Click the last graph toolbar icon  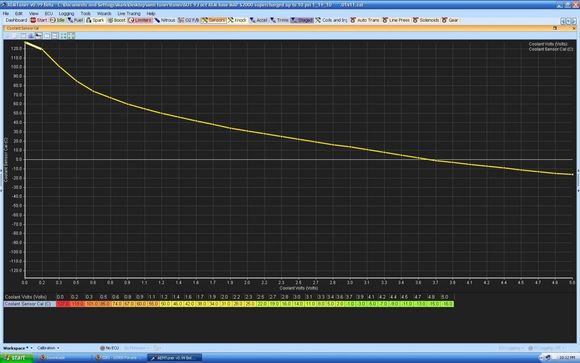[x=71, y=36]
